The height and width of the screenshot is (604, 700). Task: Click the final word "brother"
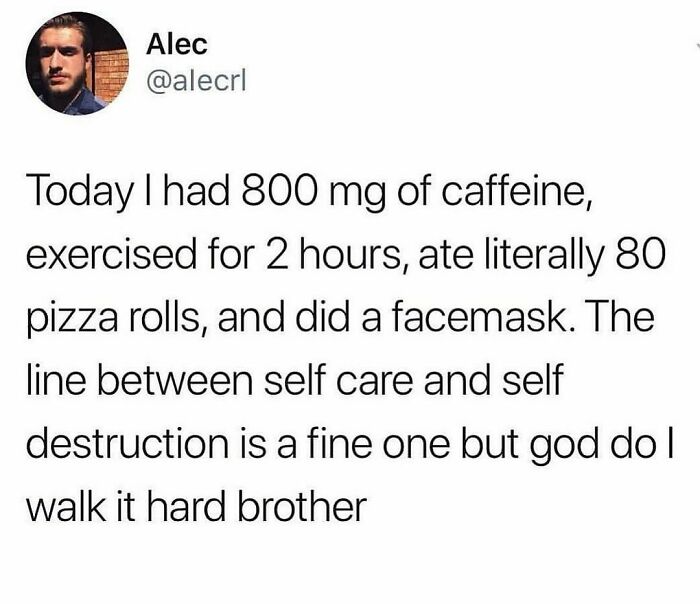click(x=301, y=506)
